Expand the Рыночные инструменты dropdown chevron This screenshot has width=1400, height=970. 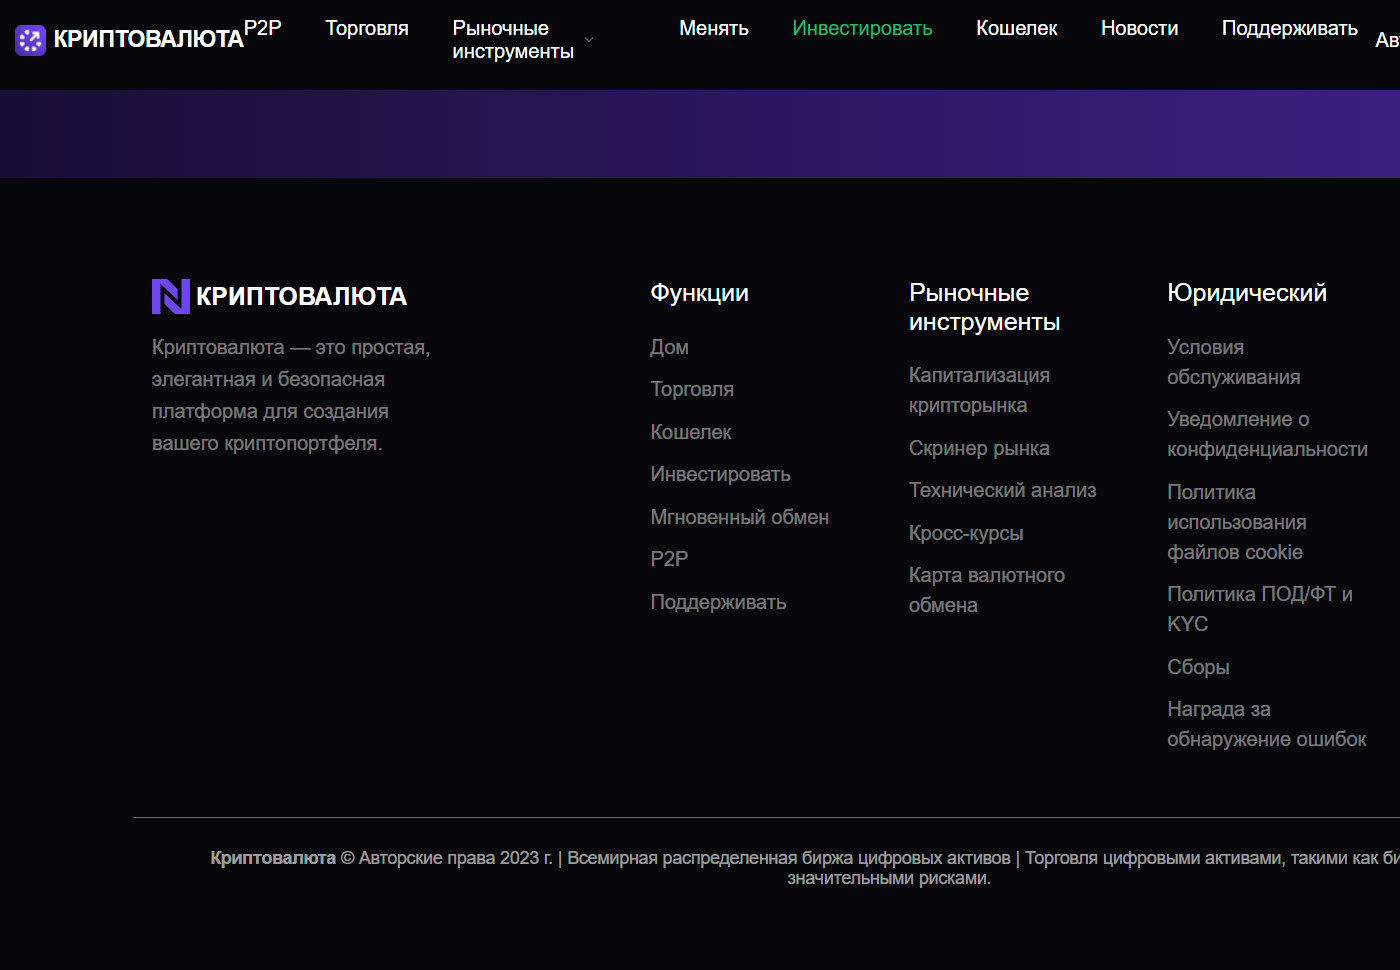coord(589,40)
